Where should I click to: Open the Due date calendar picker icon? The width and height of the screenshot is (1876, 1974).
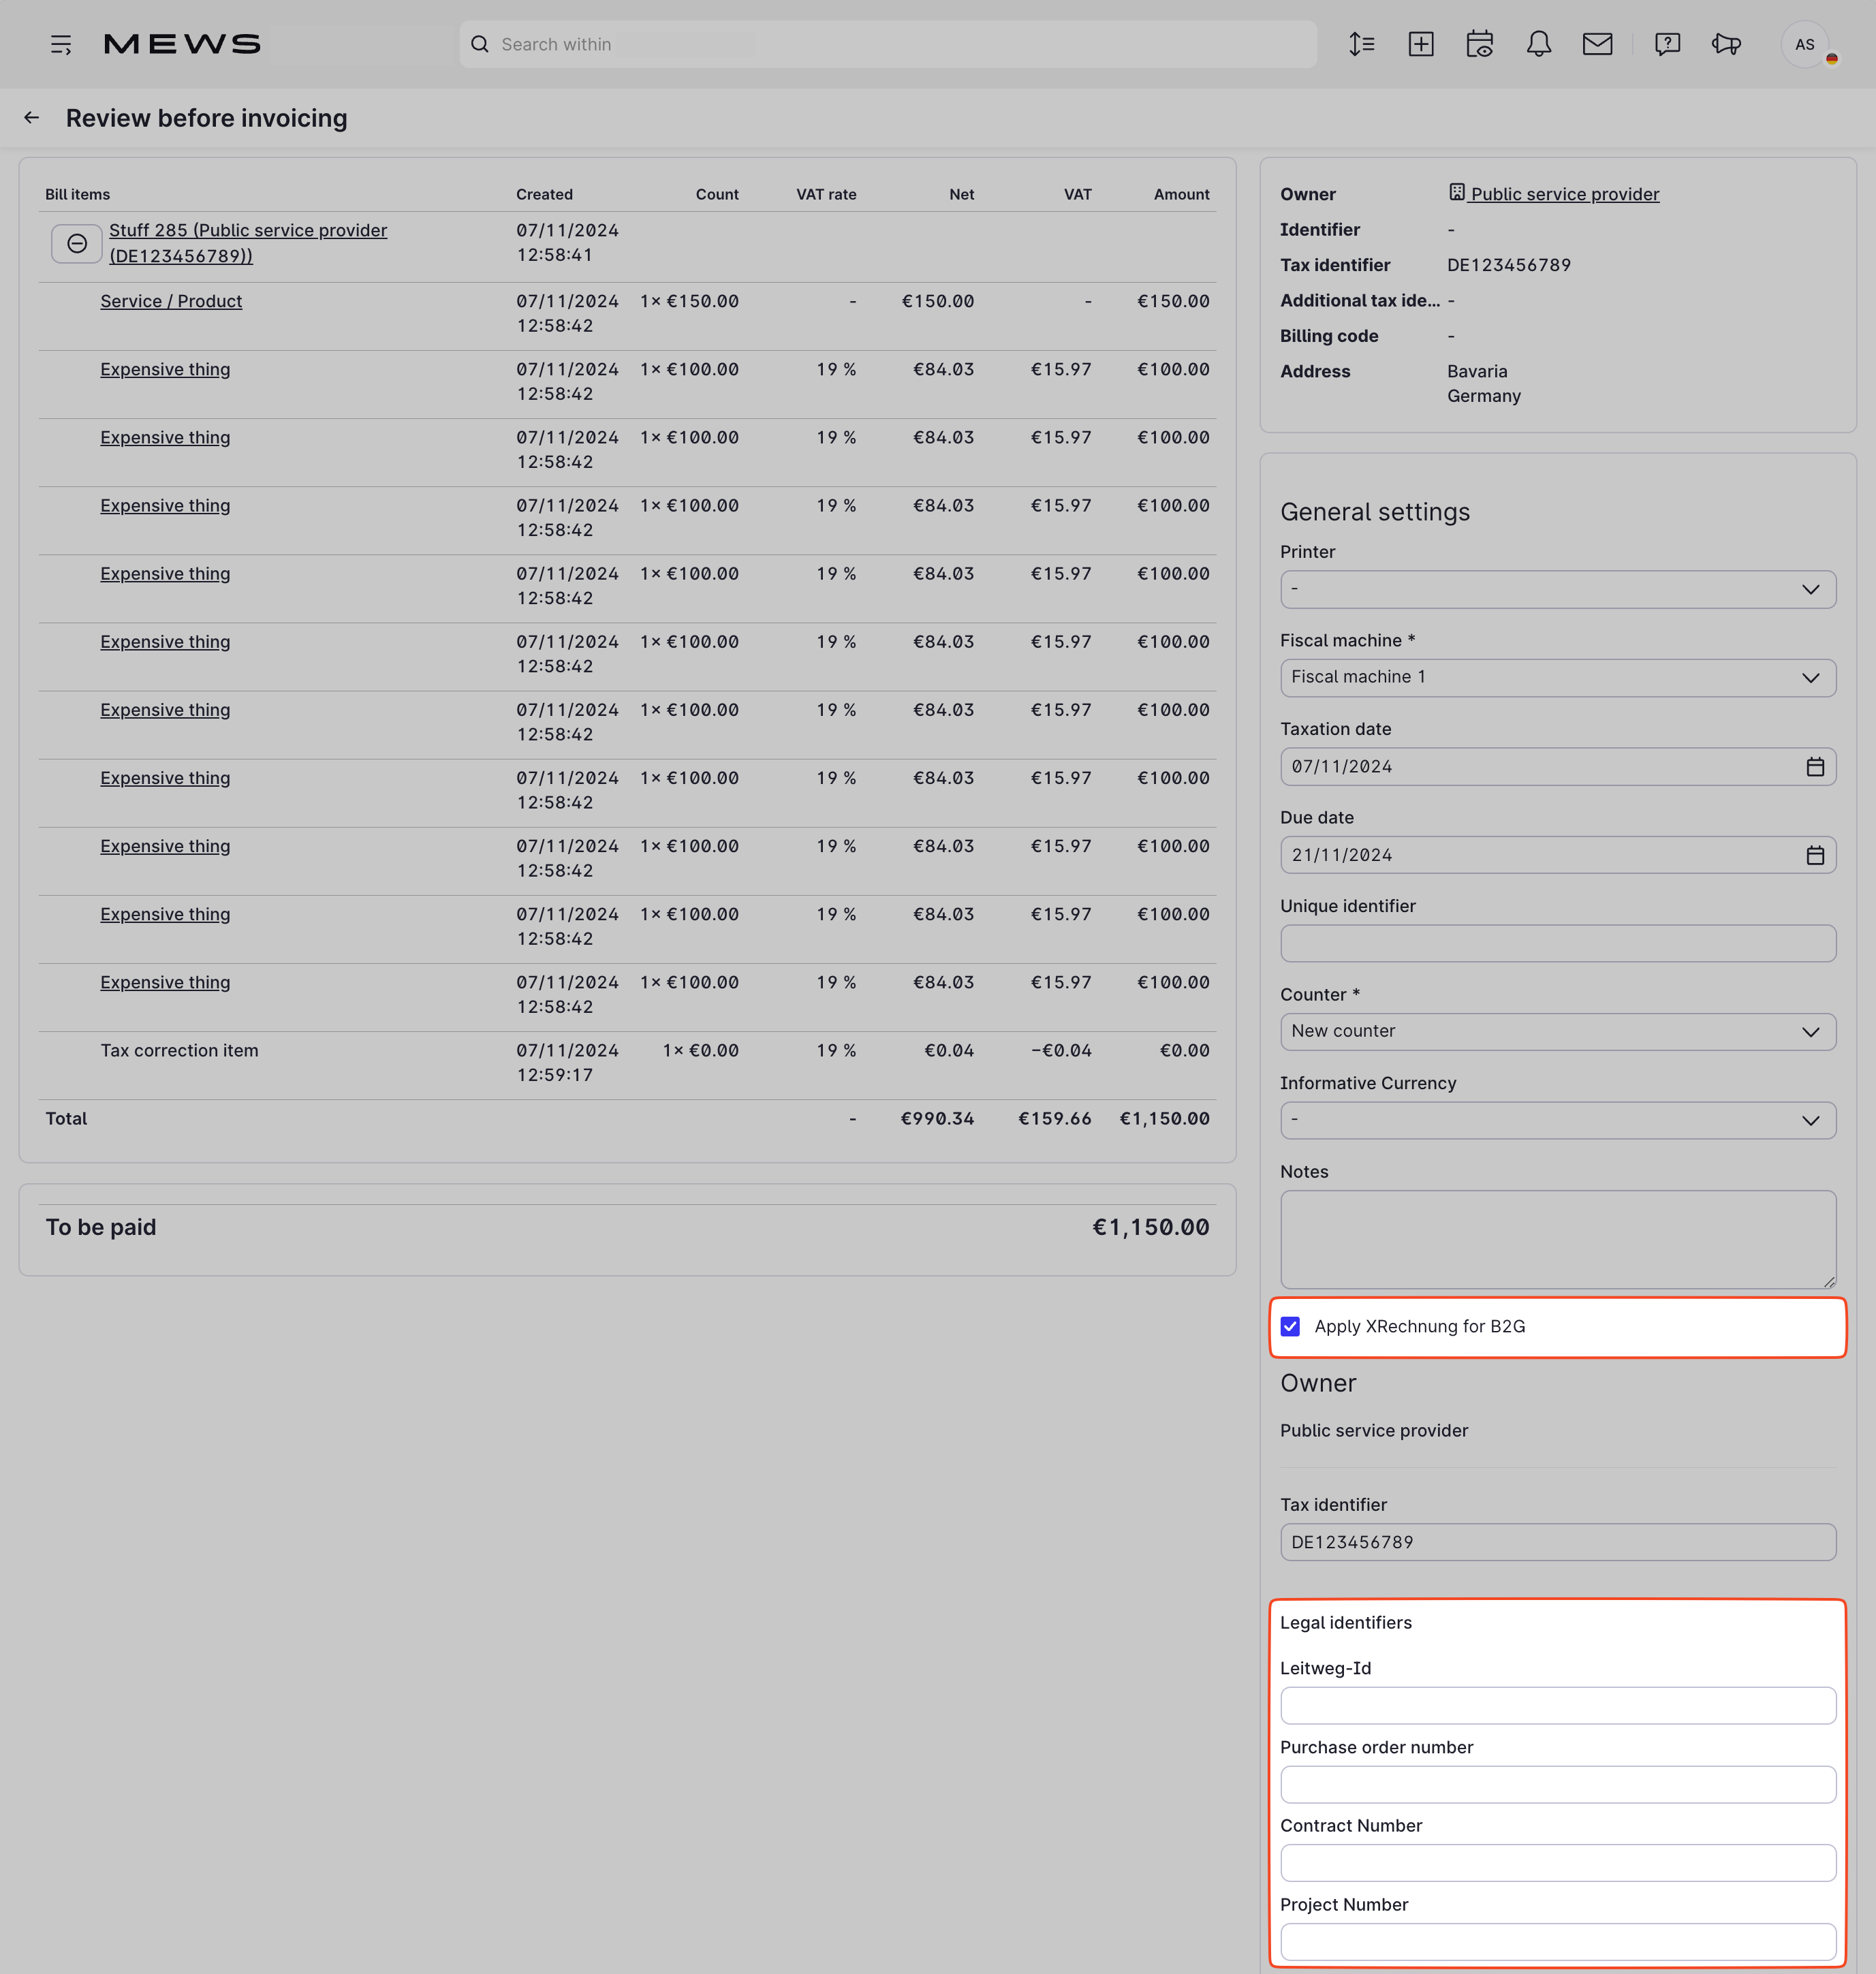point(1815,855)
